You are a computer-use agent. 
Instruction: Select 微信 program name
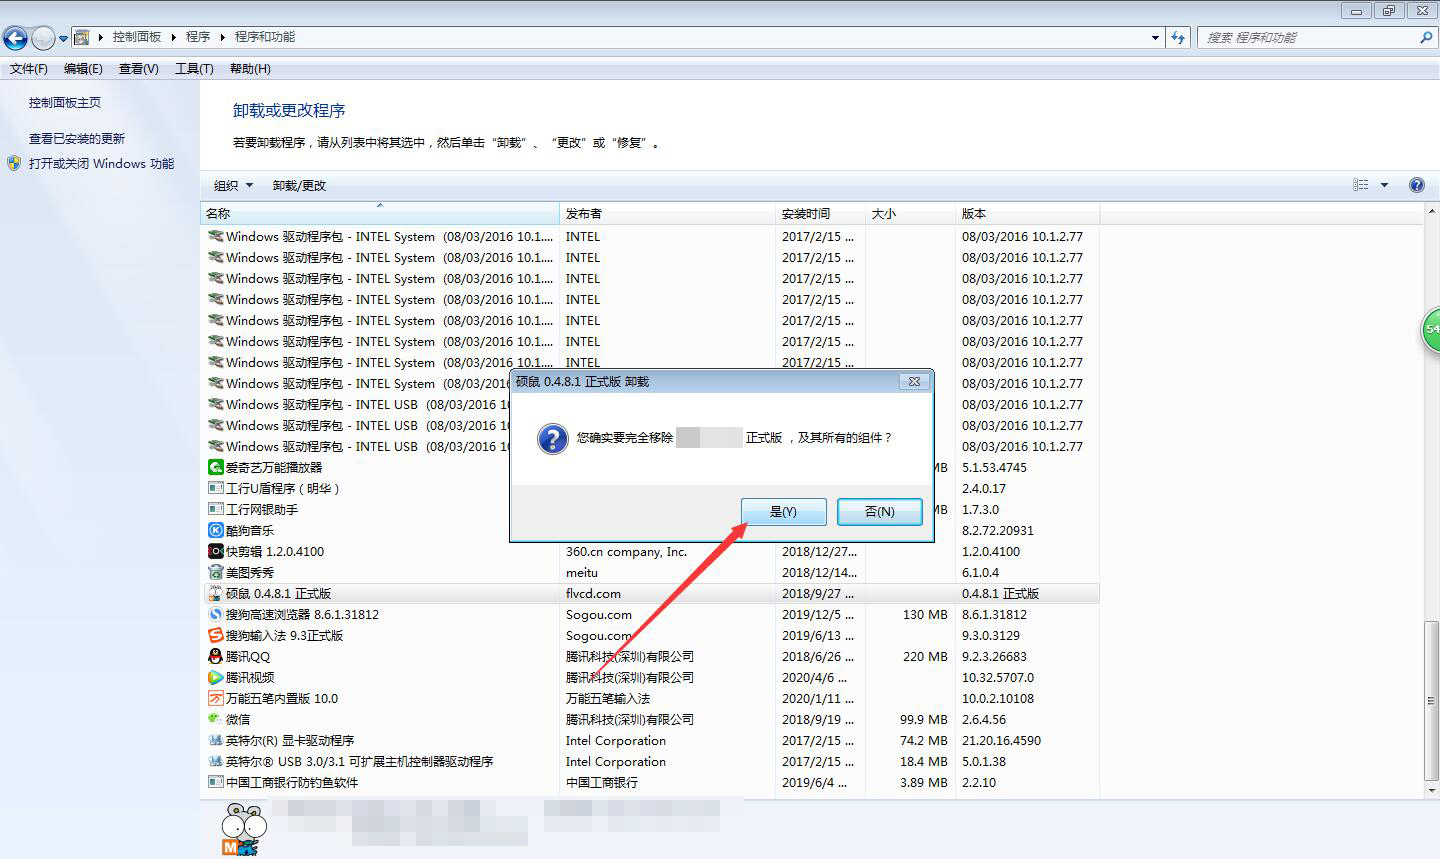coord(238,720)
